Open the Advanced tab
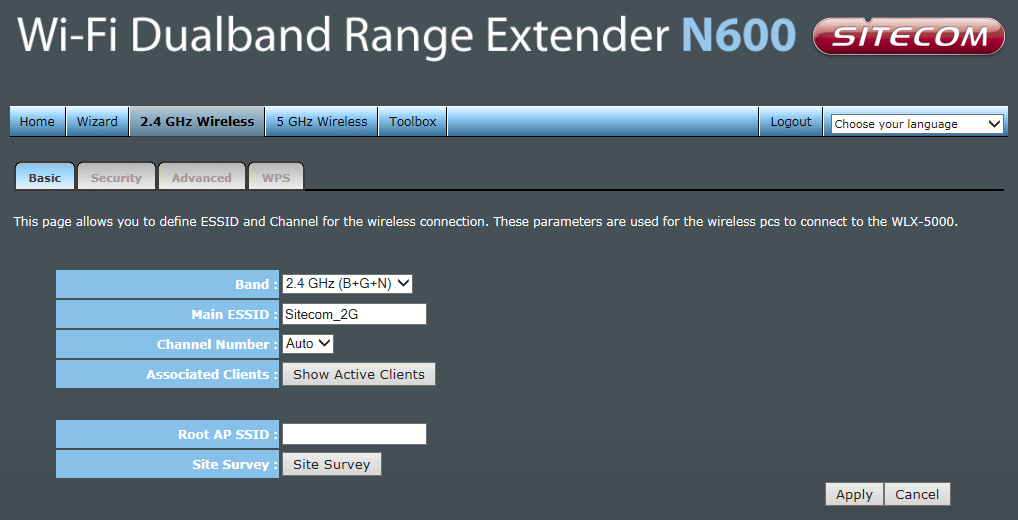The width and height of the screenshot is (1018, 520). (x=201, y=178)
